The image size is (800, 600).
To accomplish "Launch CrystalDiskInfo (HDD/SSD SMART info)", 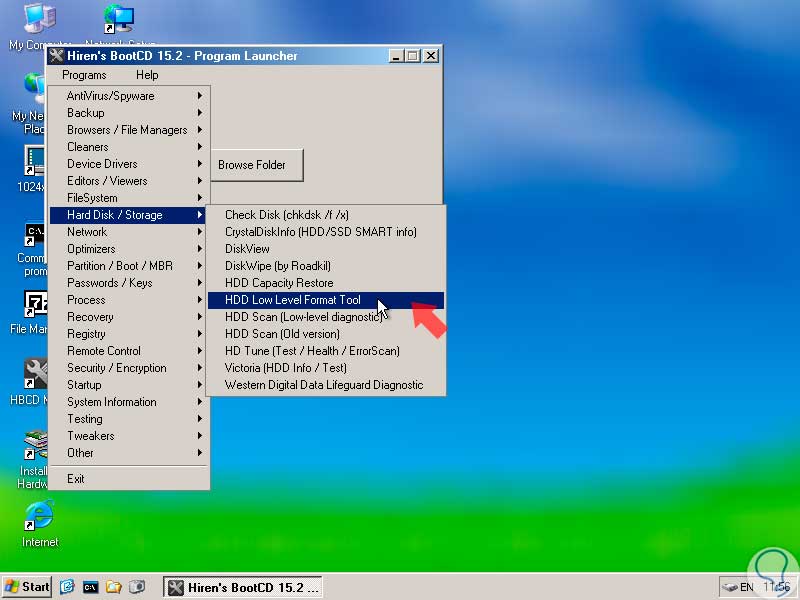I will pos(326,232).
